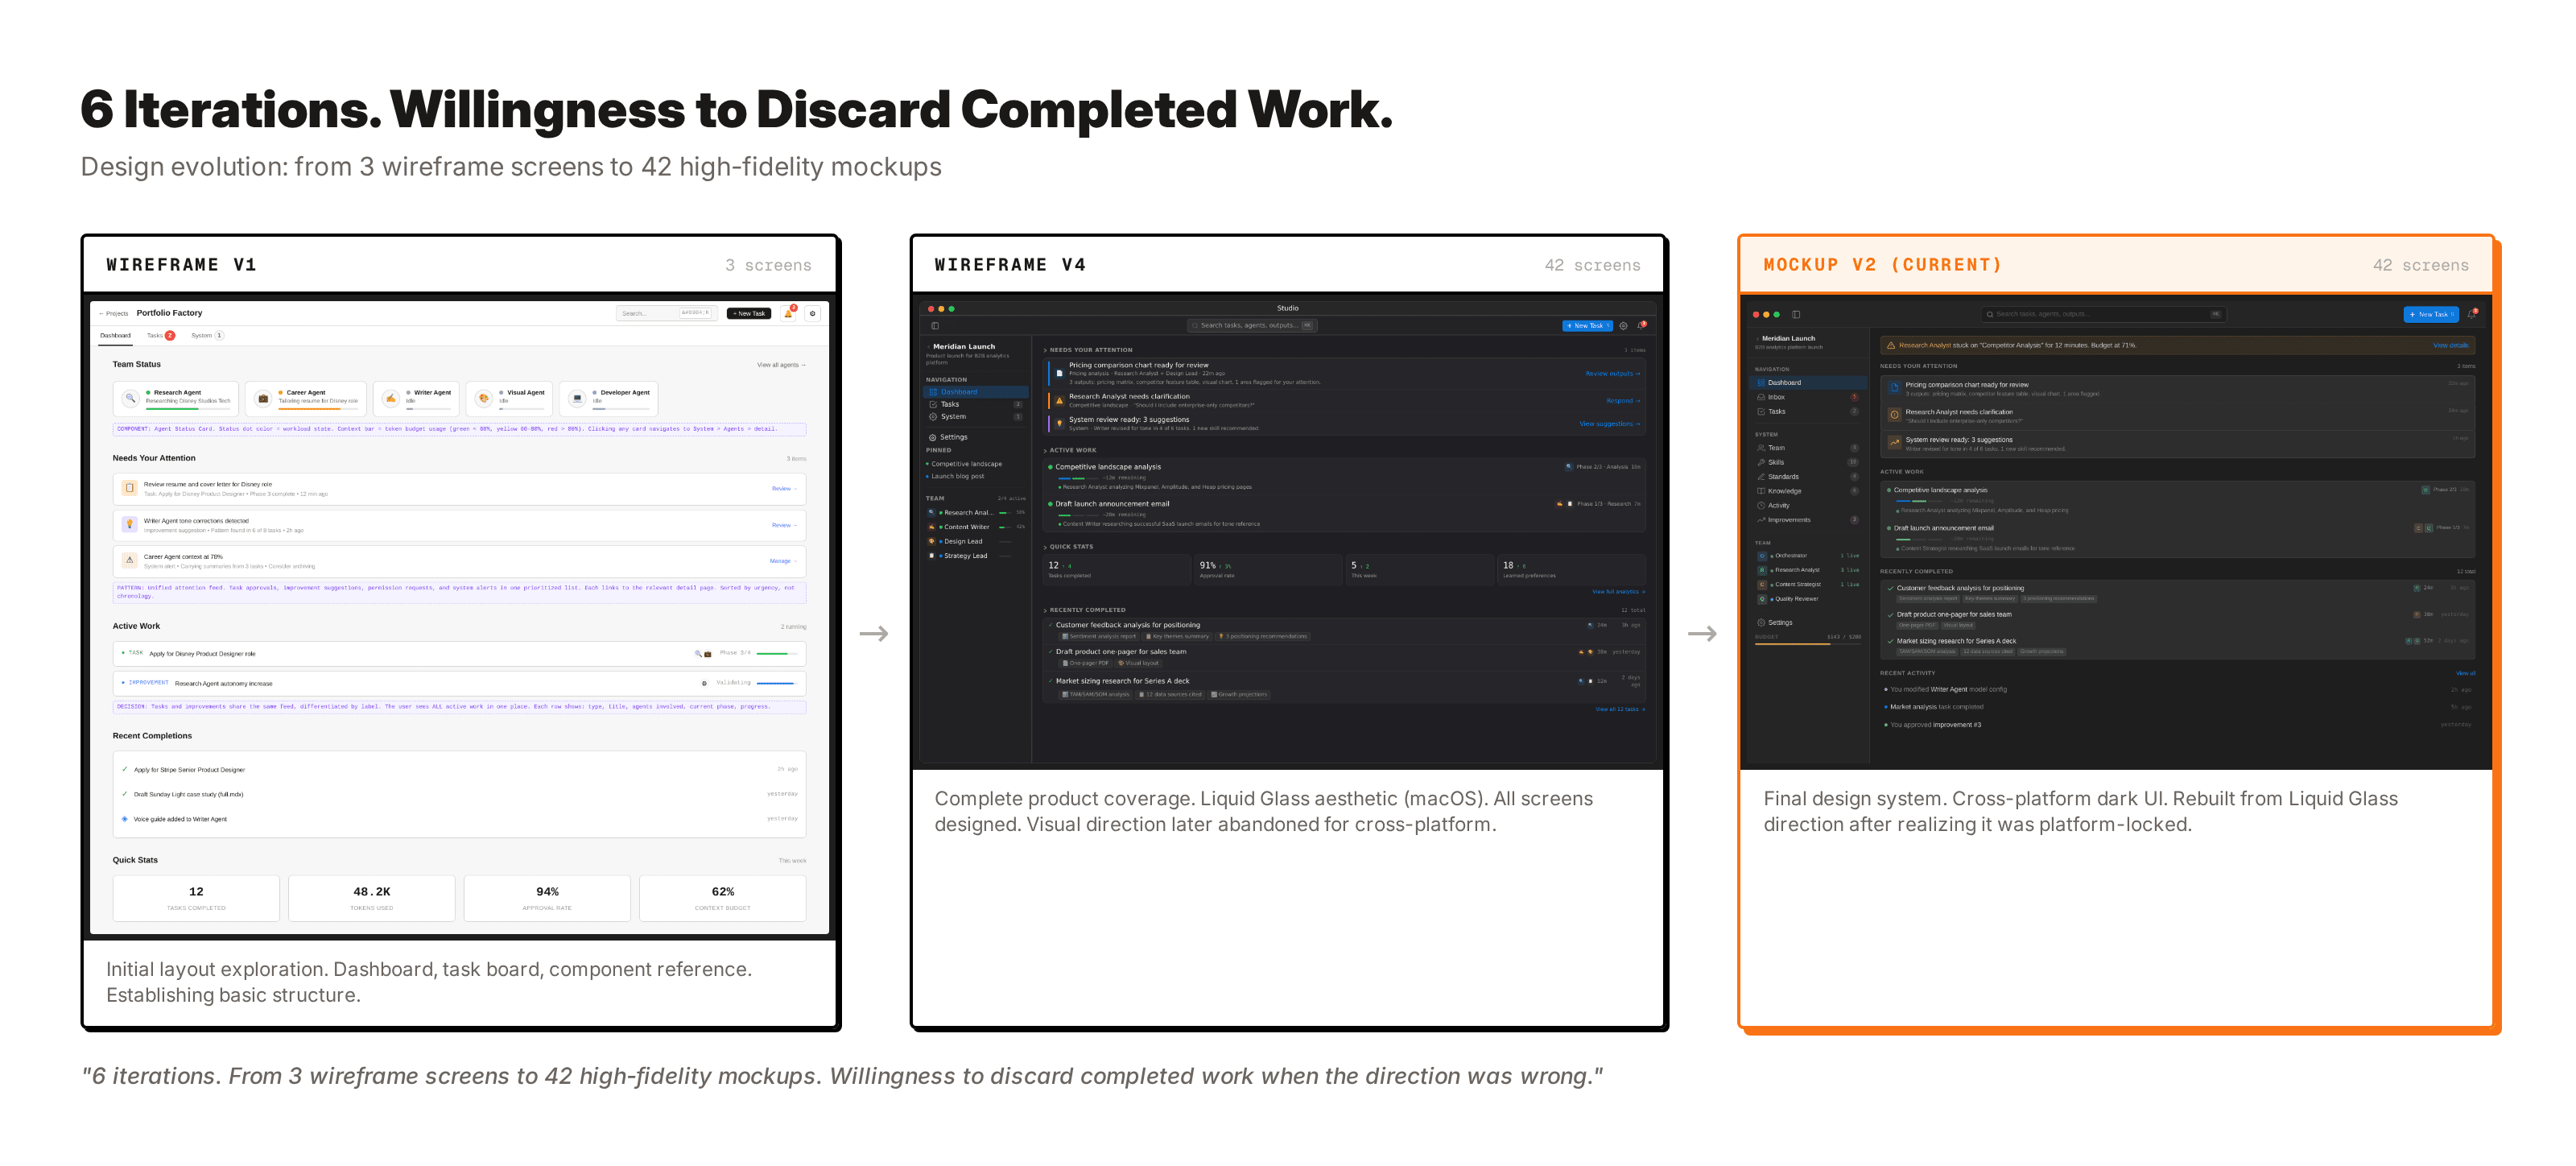Click the Visual Agent palette avatar in Wireframe V1
2576x1166 pixels.
(484, 398)
